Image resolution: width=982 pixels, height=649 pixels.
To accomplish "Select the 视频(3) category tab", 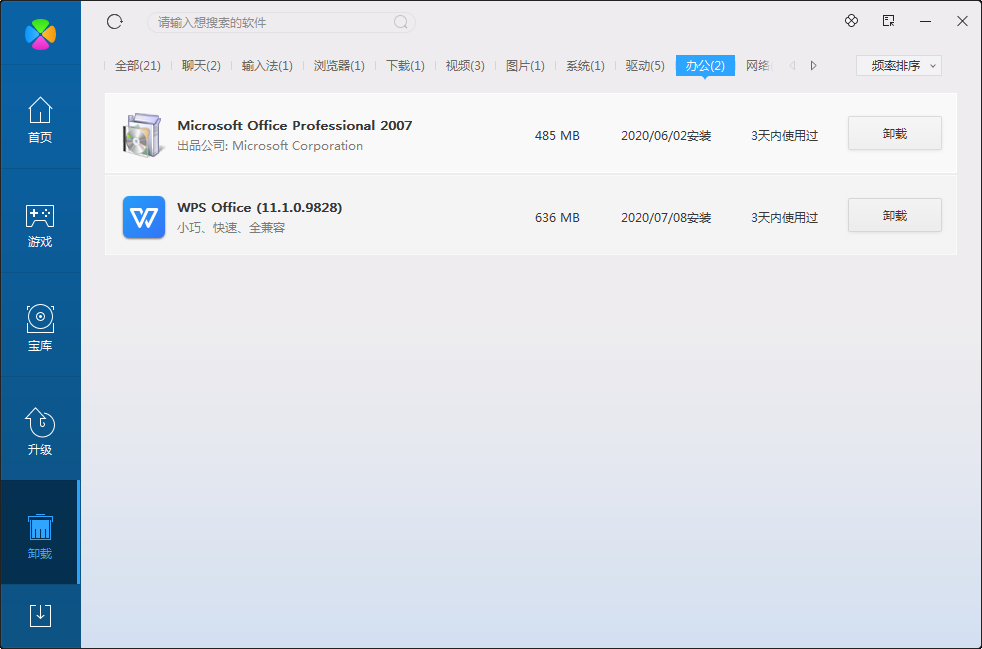I will coord(465,66).
